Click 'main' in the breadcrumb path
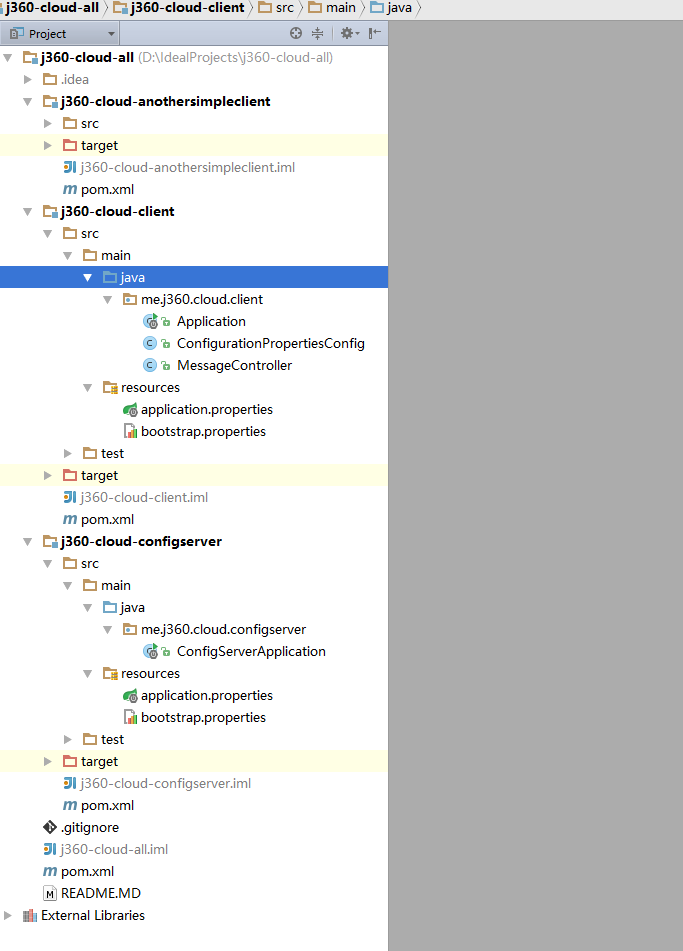 coord(339,8)
